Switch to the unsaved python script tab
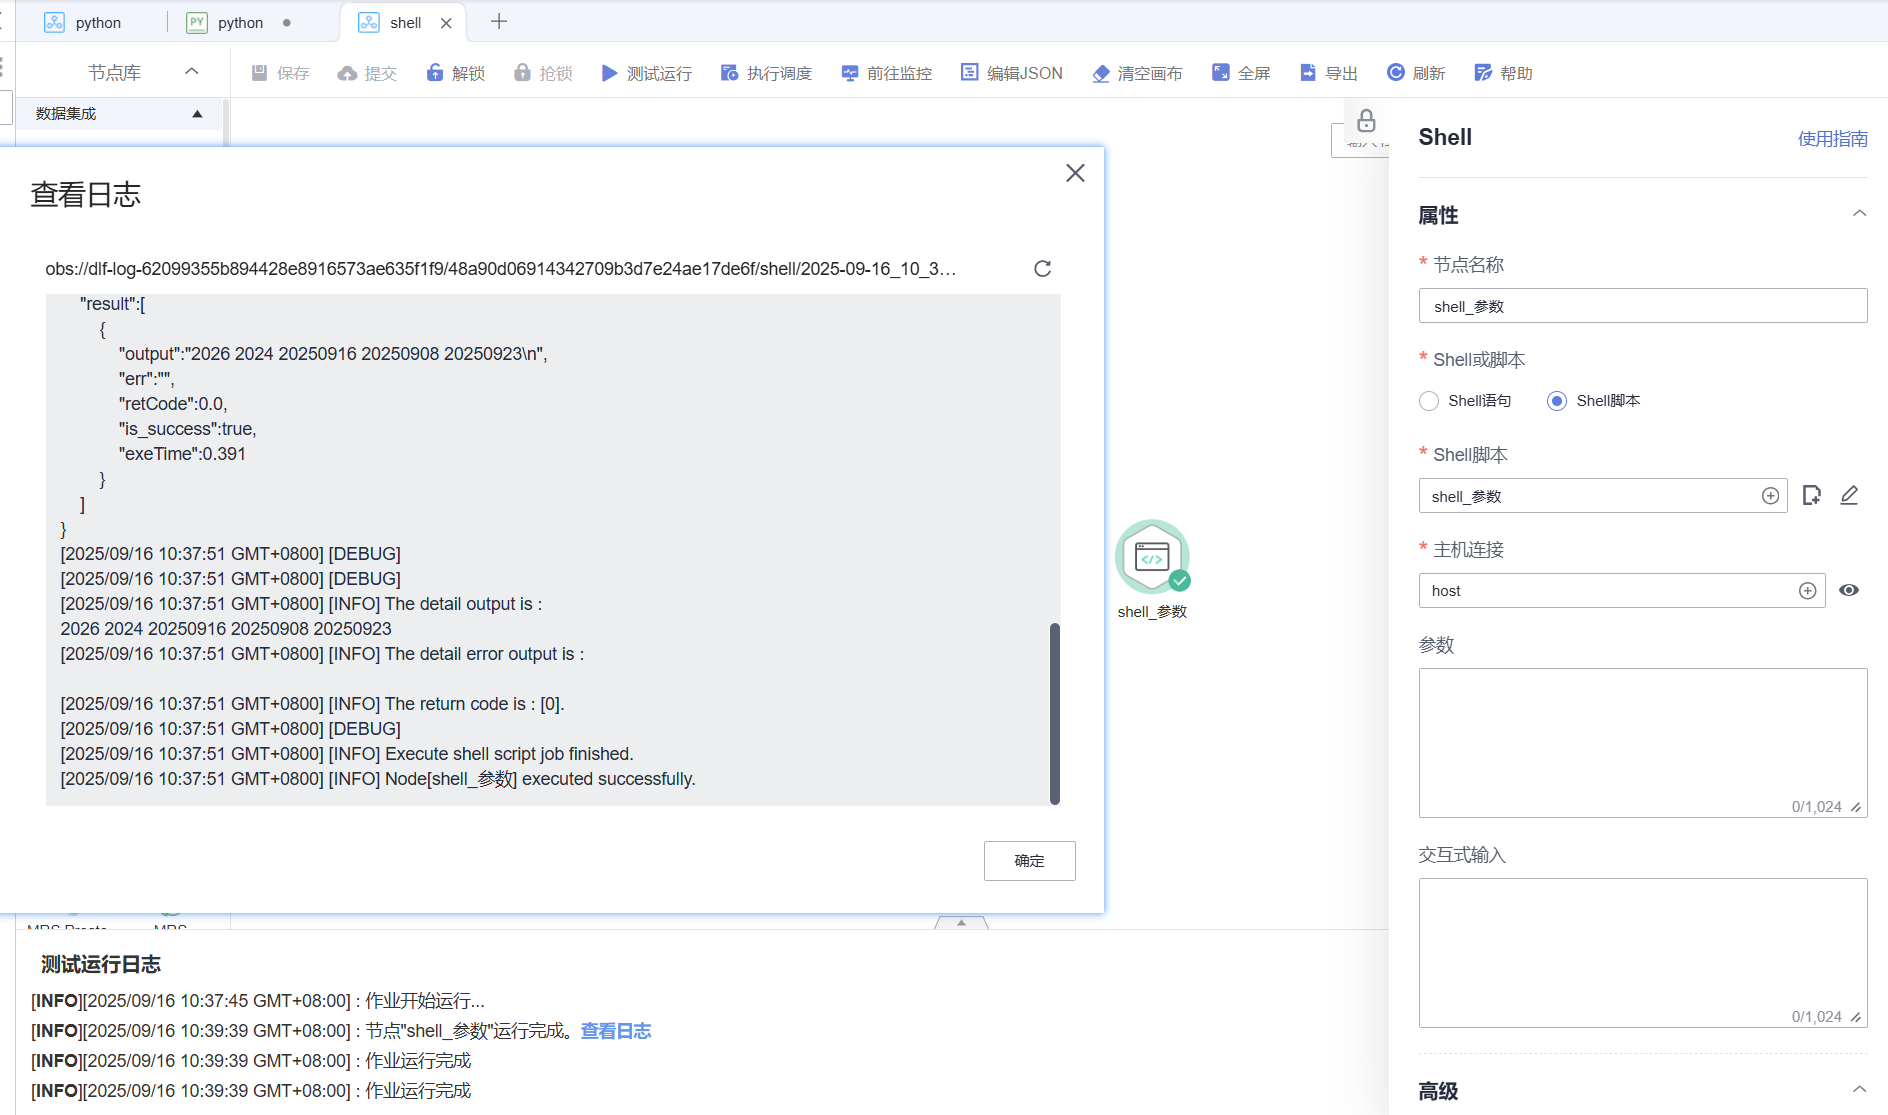 pos(240,22)
